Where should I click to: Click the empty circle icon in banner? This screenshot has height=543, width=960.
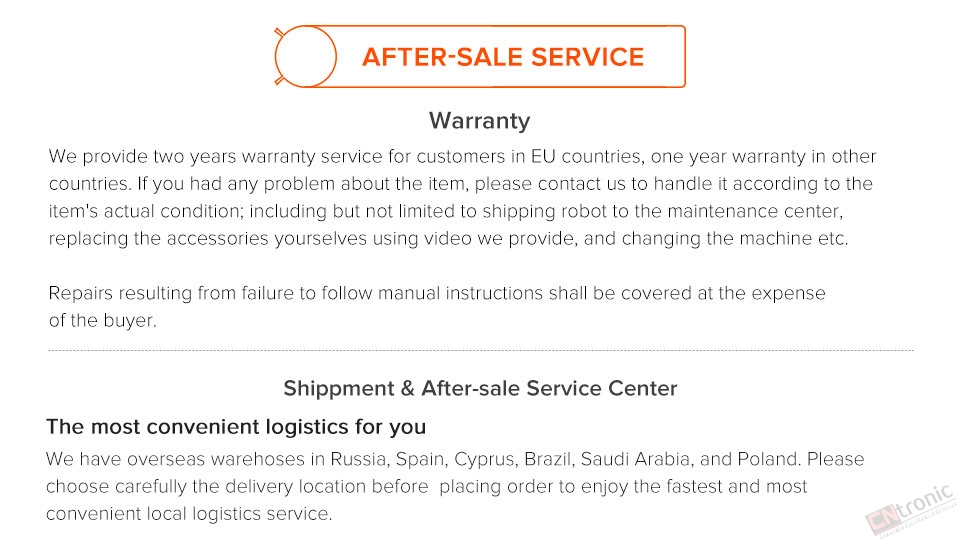[306, 56]
